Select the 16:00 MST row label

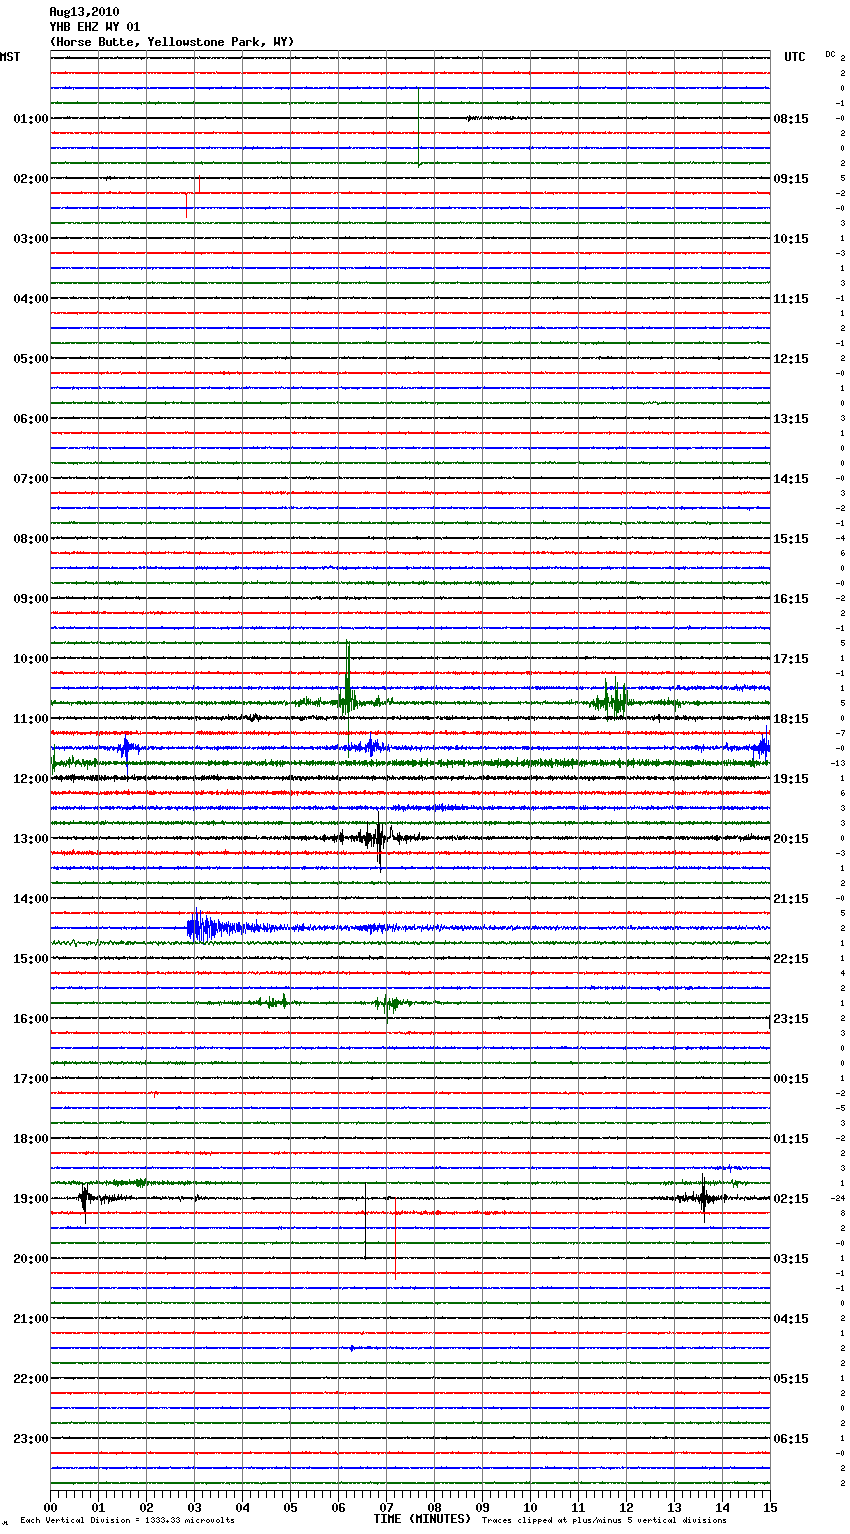pos(31,1019)
